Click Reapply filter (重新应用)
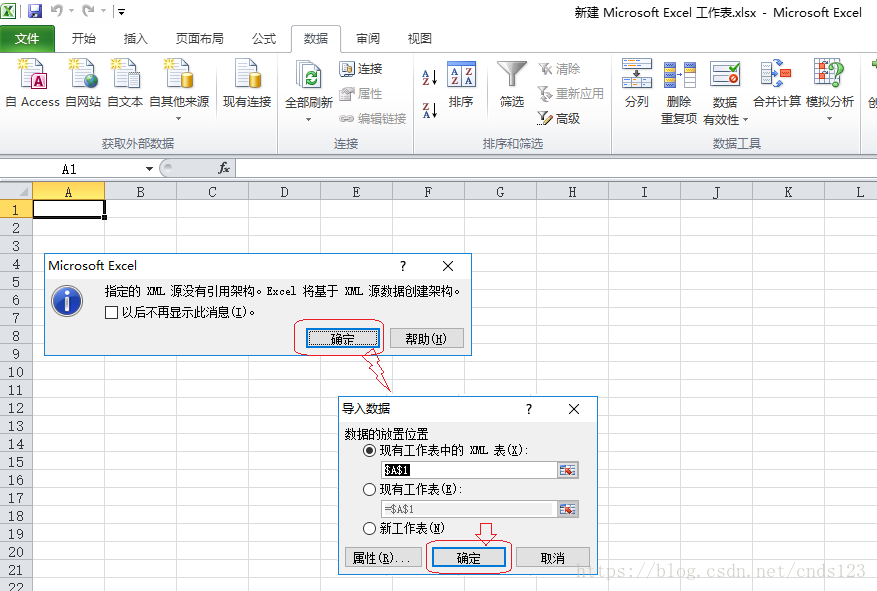 [570, 93]
